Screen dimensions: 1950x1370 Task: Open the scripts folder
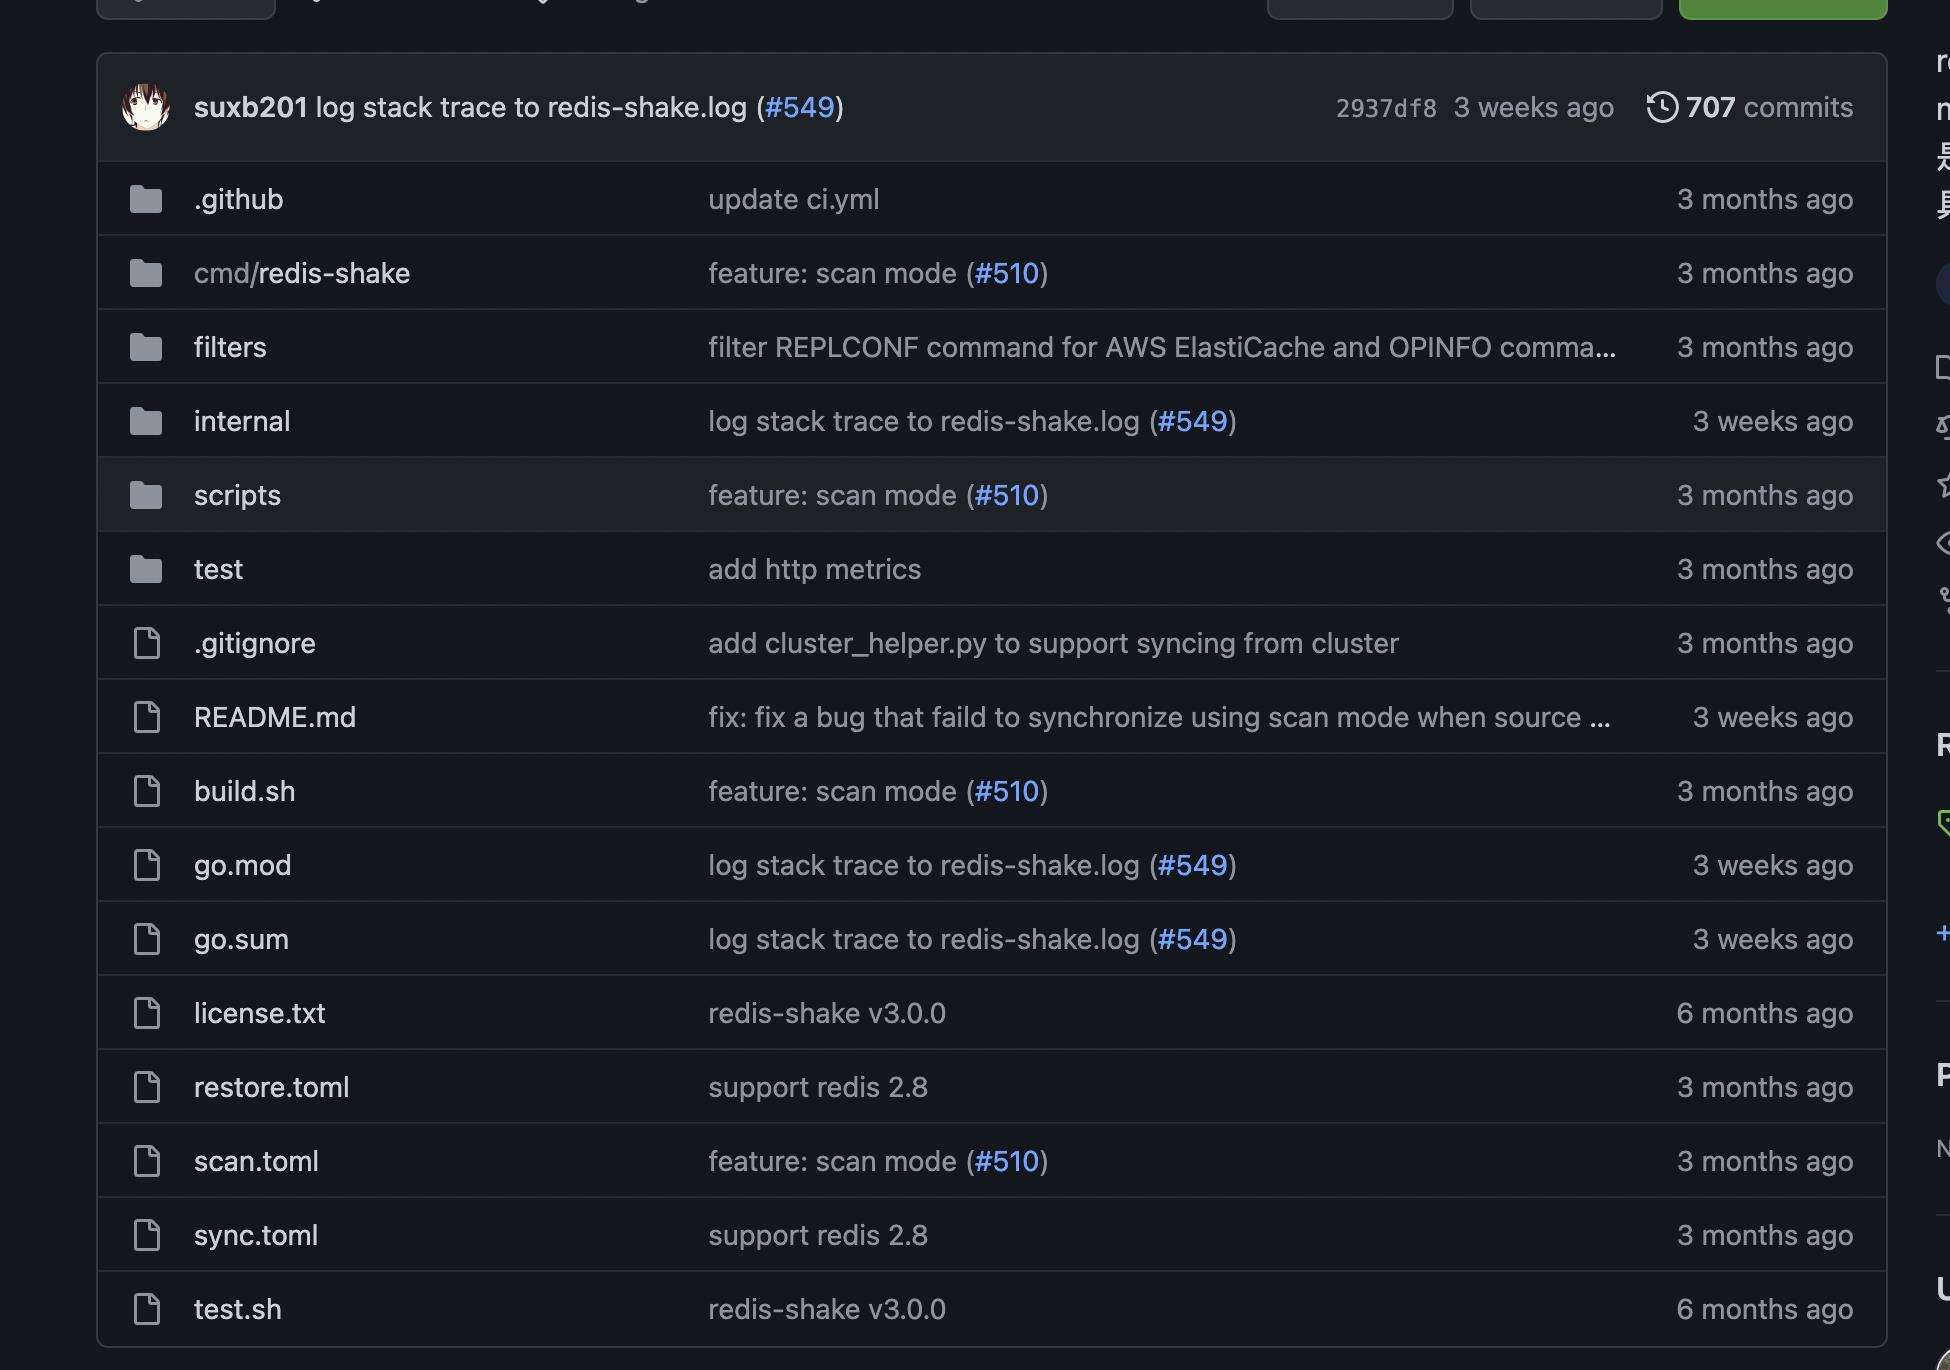click(236, 494)
